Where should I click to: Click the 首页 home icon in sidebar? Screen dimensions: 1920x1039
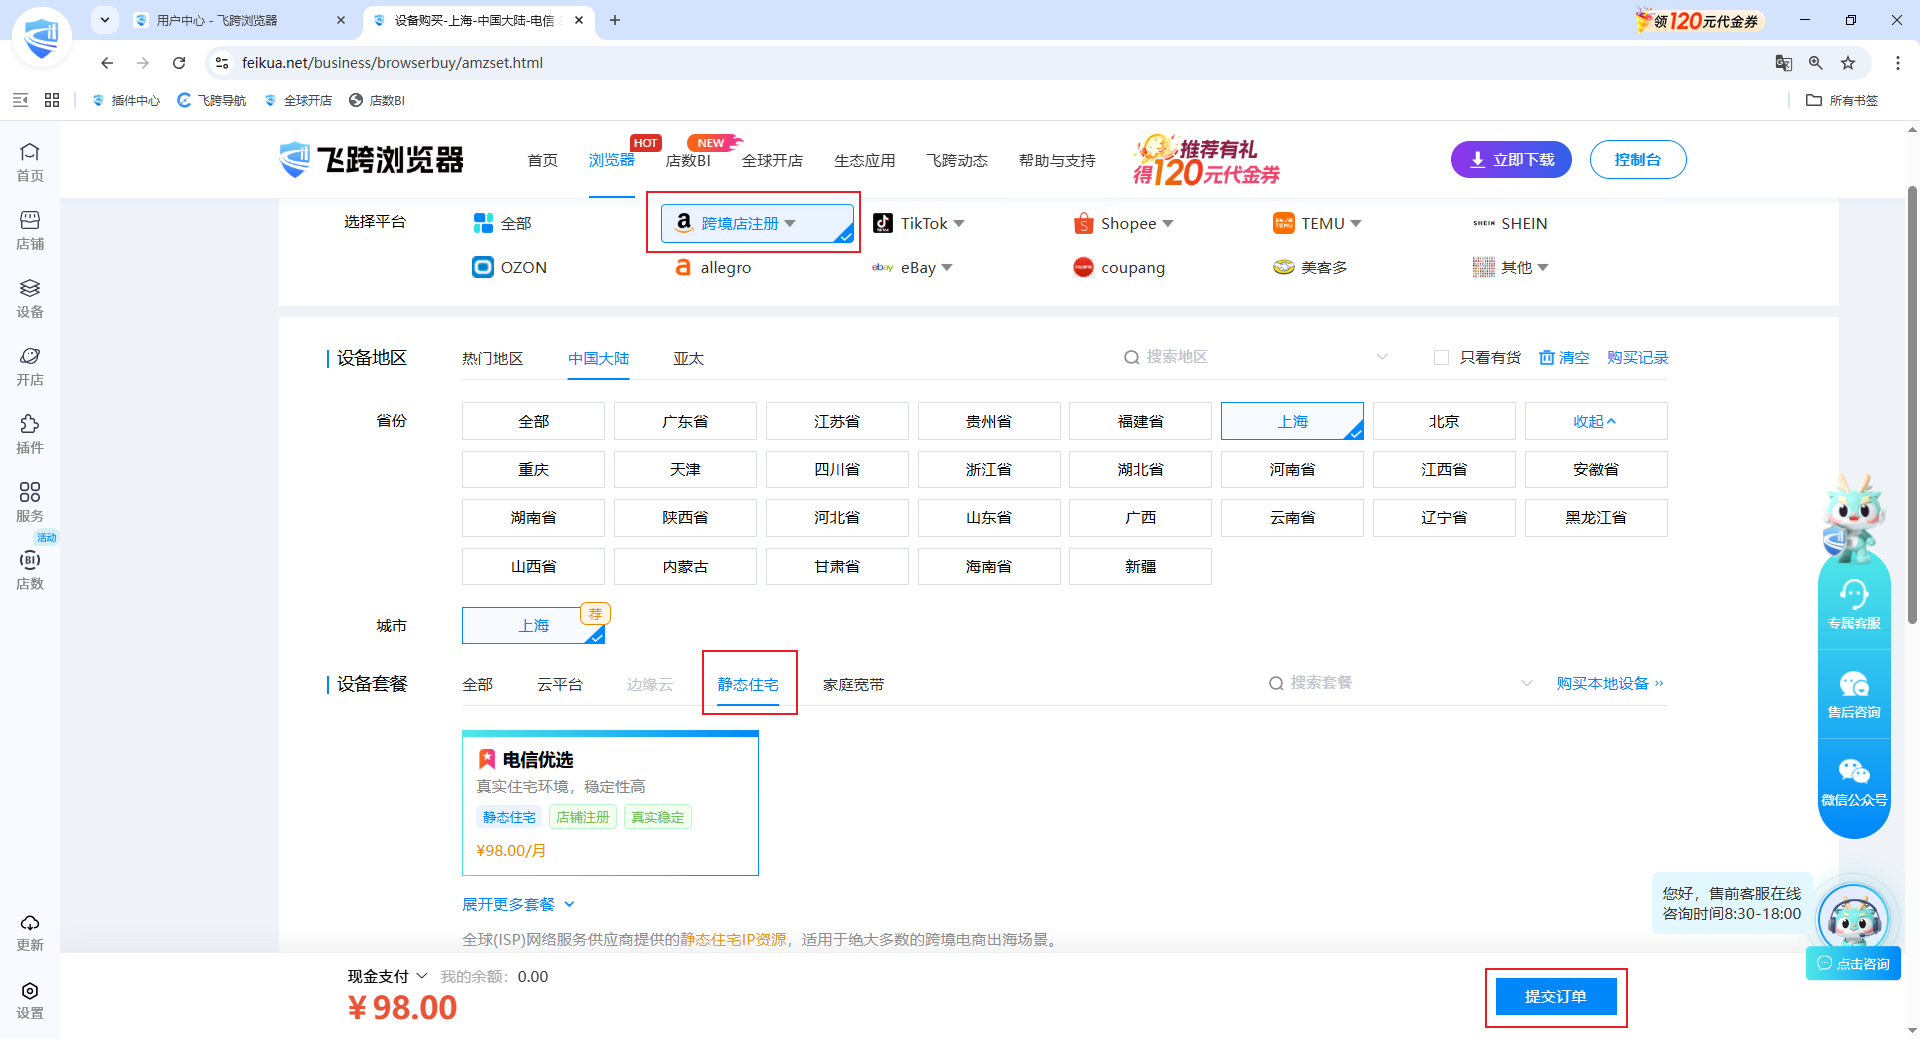click(x=30, y=162)
